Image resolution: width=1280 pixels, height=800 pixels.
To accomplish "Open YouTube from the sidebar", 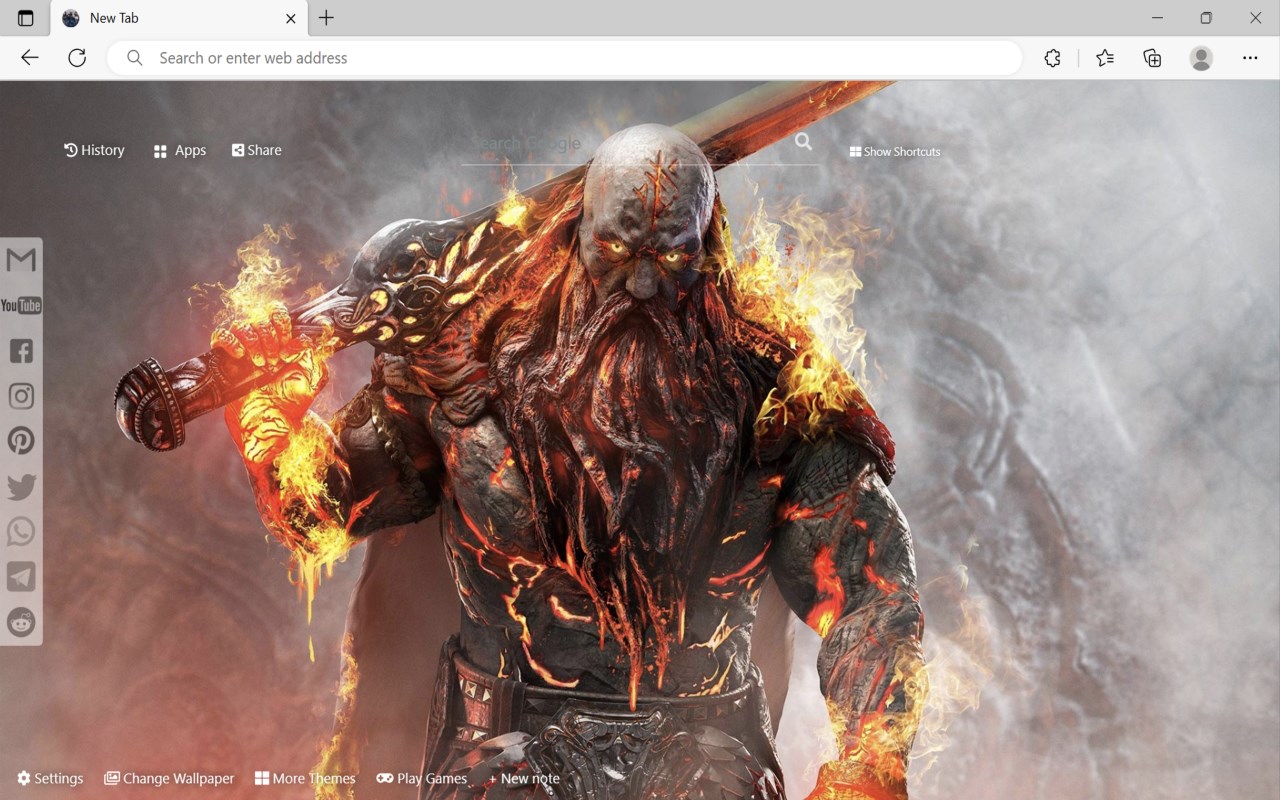I will 21,305.
